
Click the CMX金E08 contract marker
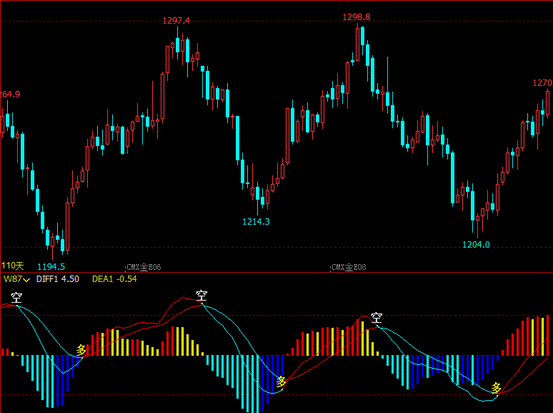[x=348, y=267]
